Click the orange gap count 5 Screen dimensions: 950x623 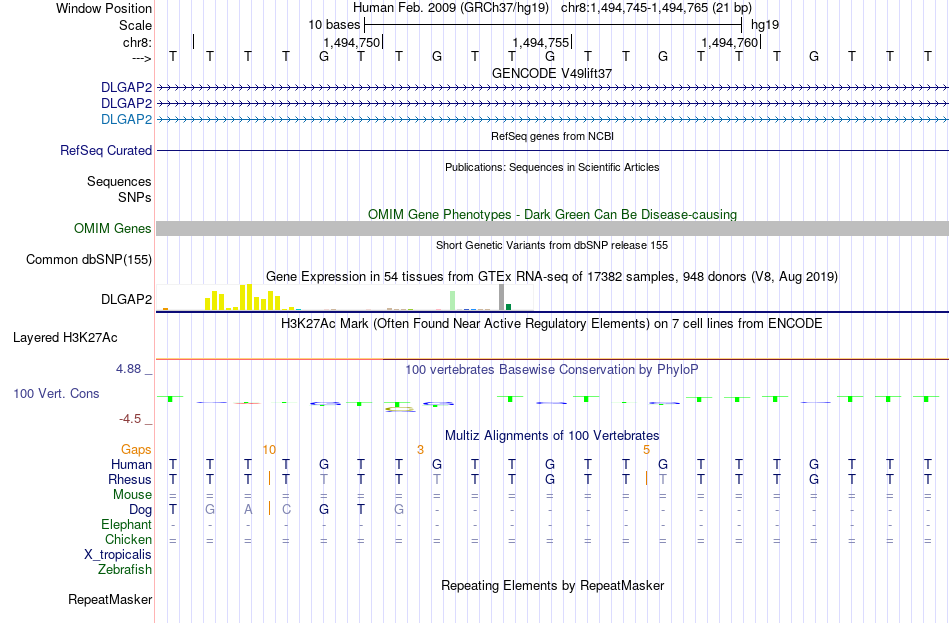click(646, 450)
